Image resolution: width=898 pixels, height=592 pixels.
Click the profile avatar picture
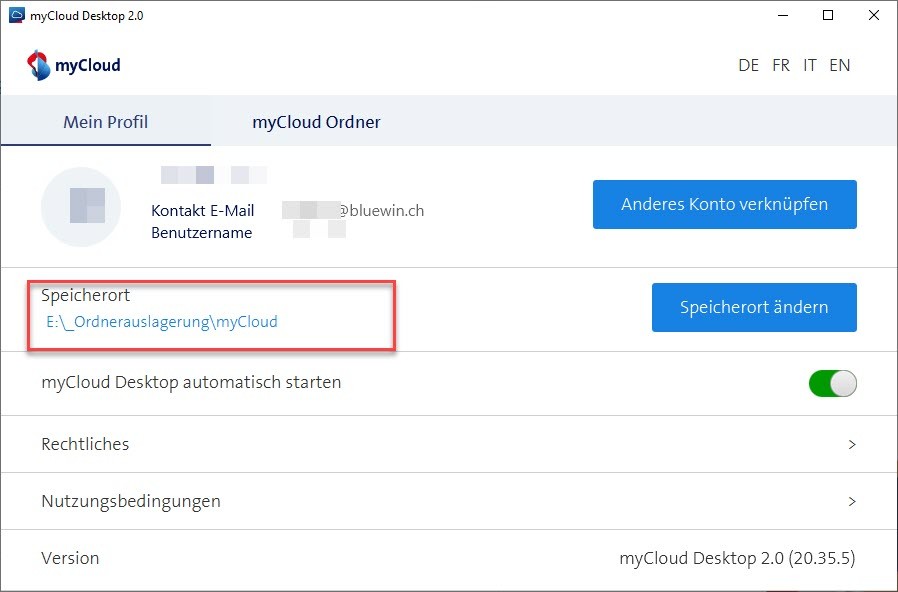tap(87, 206)
